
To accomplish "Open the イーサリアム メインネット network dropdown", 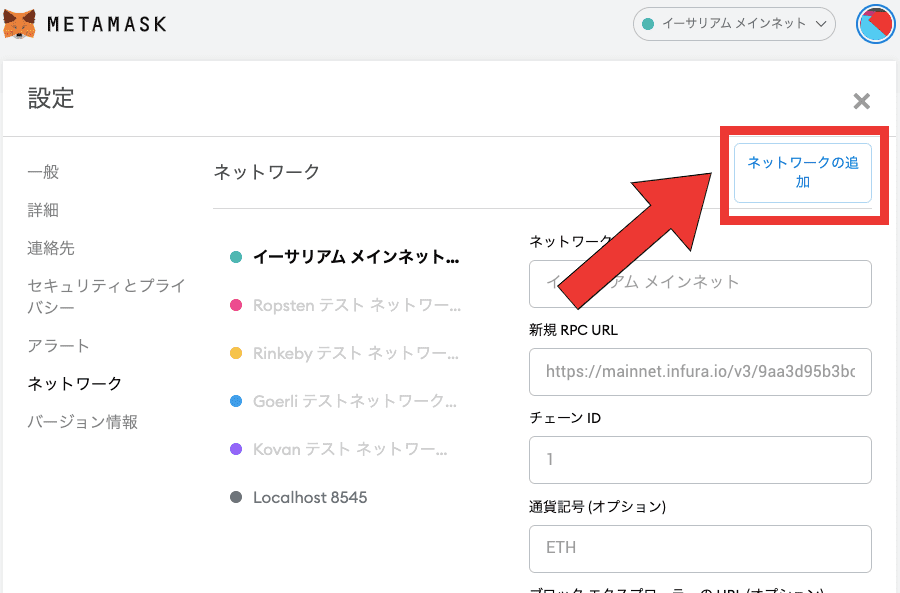I will coord(734,24).
